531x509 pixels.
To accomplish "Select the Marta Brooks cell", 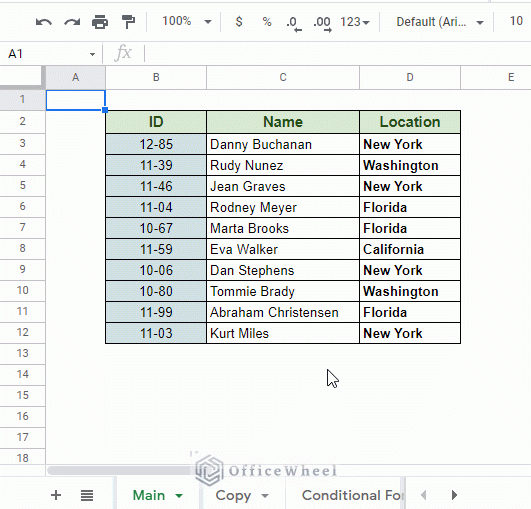I will [x=283, y=228].
